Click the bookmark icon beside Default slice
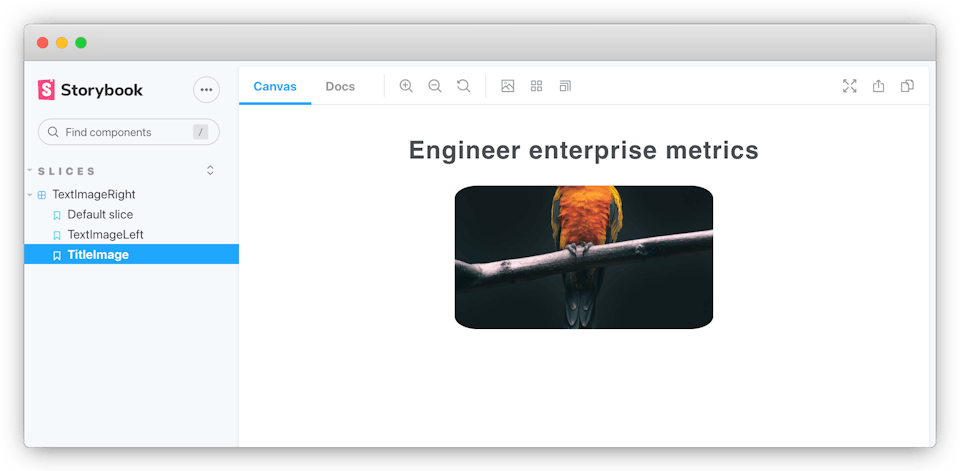This screenshot has width=960, height=471. point(57,215)
